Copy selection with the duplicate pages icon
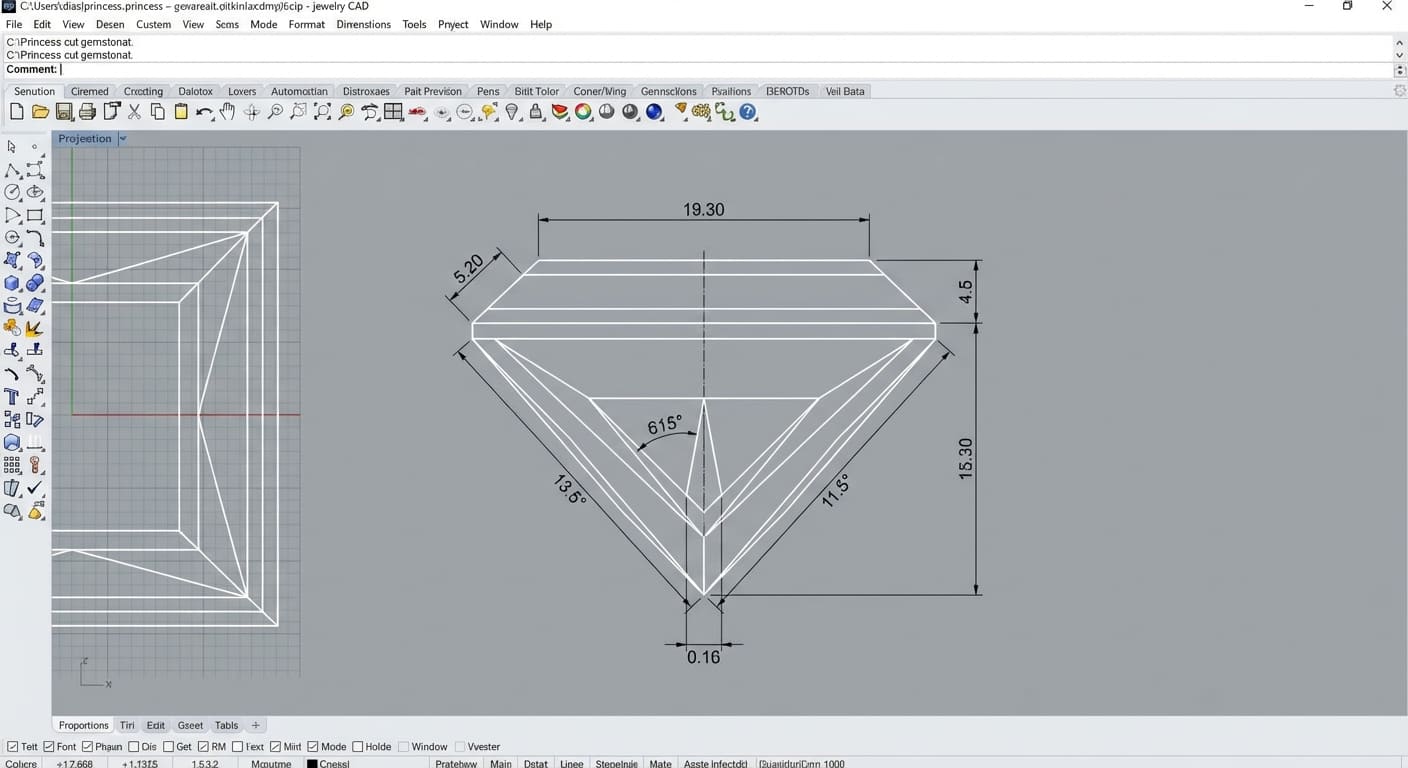The image size is (1408, 768). [x=157, y=112]
